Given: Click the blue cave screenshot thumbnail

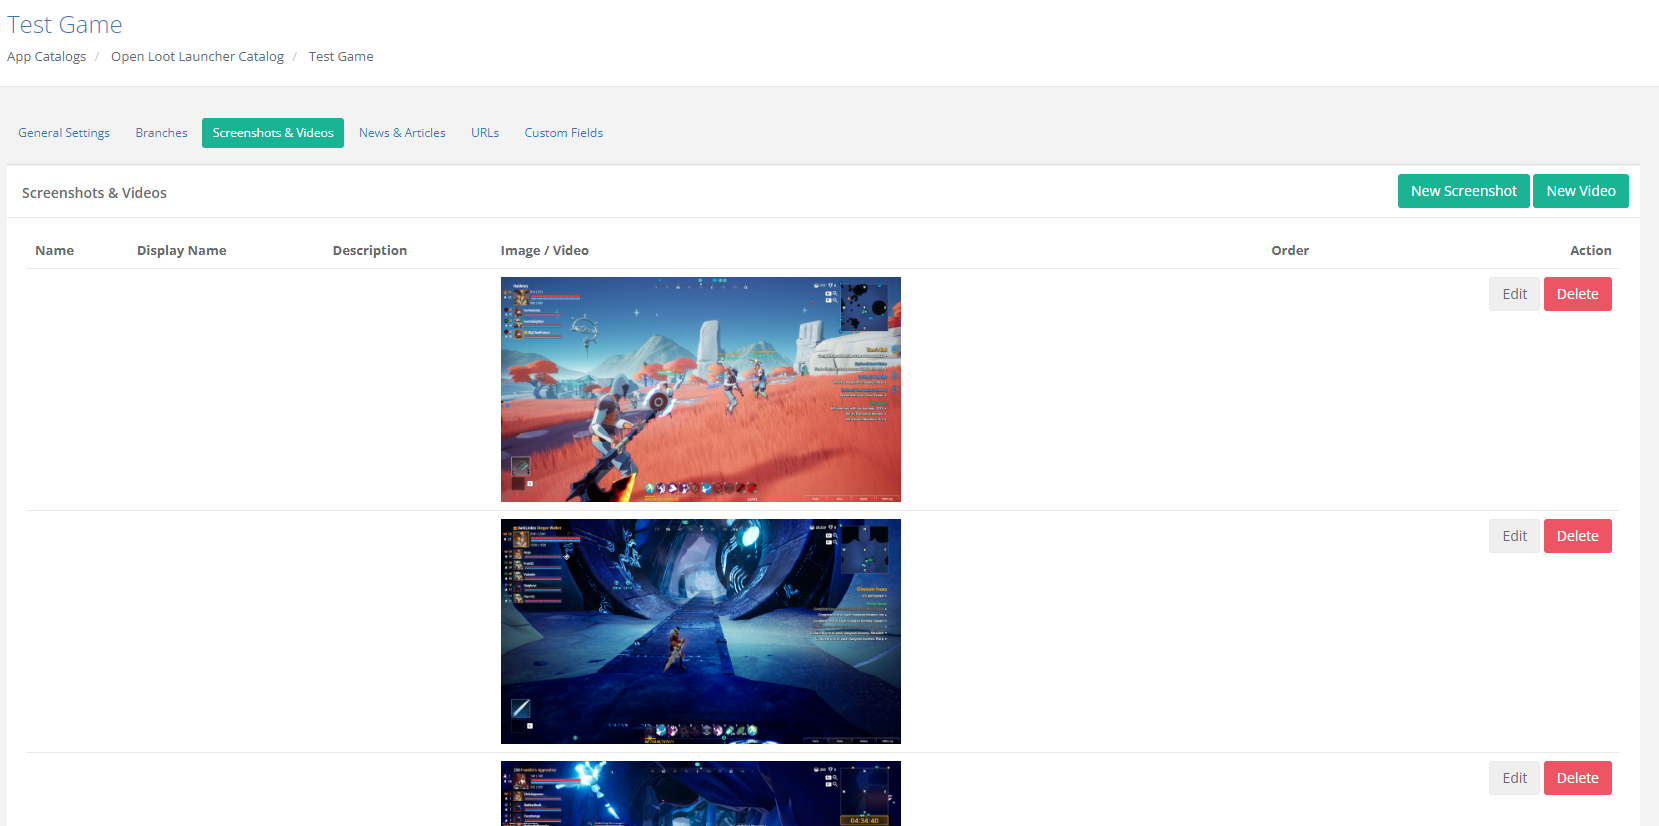Looking at the screenshot, I should 700,631.
